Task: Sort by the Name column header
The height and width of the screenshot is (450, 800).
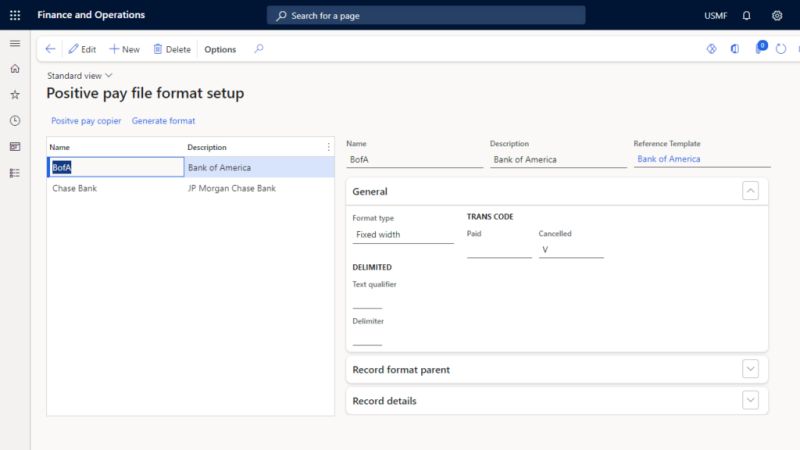Action: click(x=59, y=147)
